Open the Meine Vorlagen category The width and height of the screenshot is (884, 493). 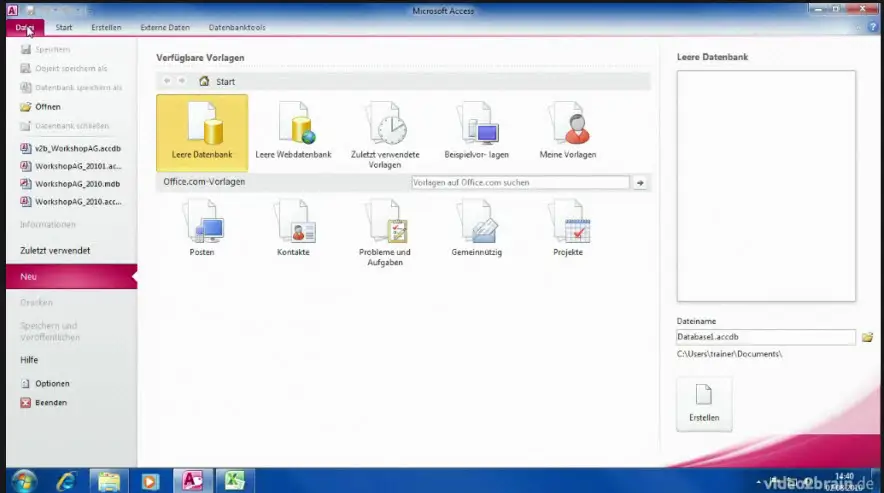tap(568, 133)
